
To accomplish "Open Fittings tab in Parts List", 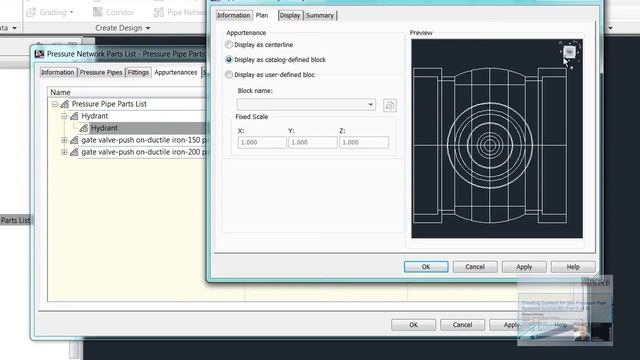I will tap(138, 72).
